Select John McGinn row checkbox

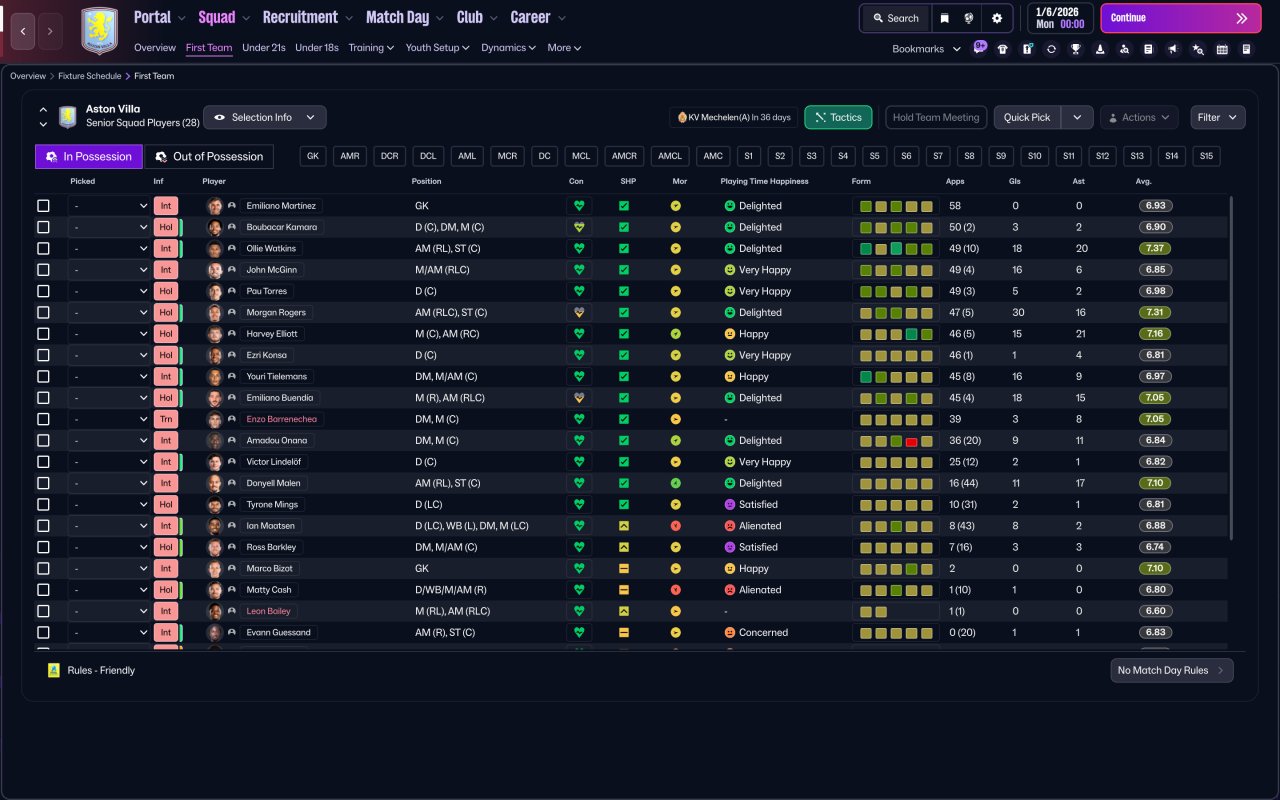pyautogui.click(x=43, y=270)
